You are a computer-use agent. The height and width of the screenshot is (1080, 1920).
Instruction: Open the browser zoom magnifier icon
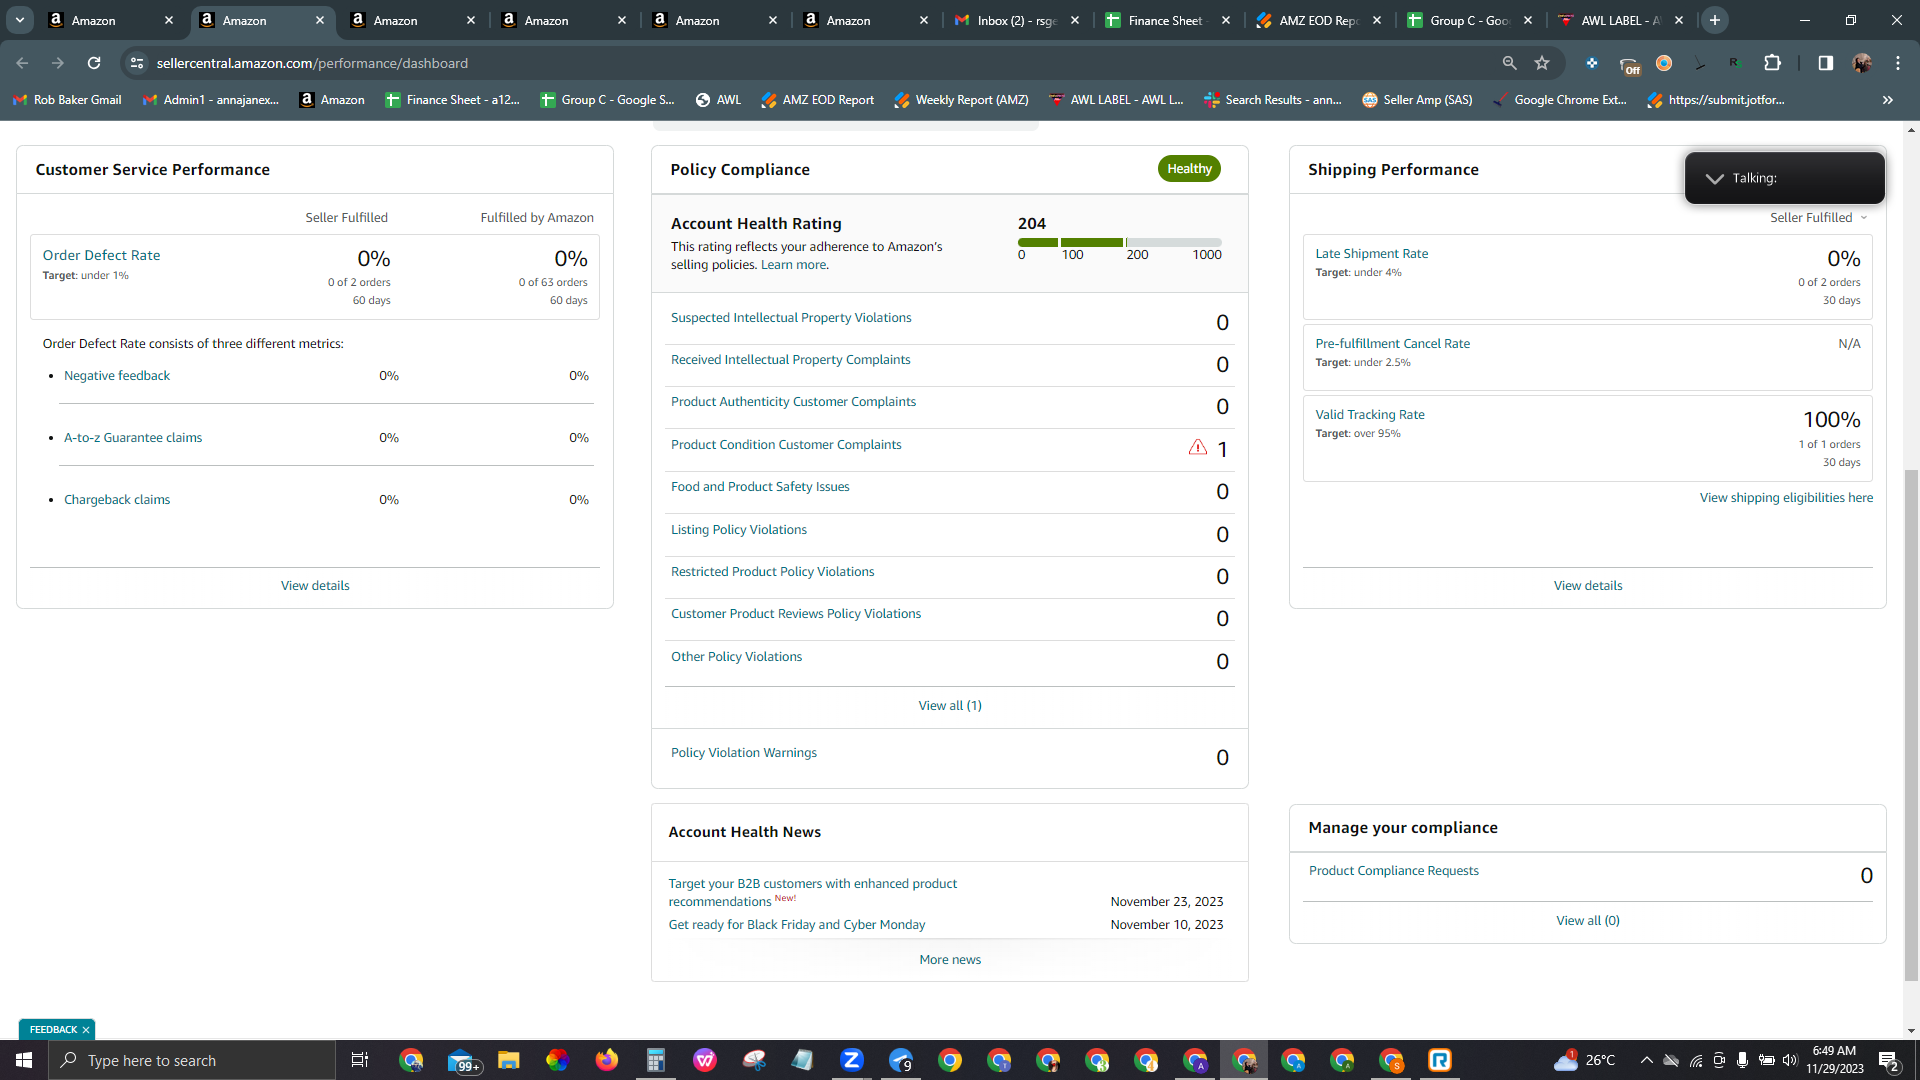pyautogui.click(x=1509, y=63)
